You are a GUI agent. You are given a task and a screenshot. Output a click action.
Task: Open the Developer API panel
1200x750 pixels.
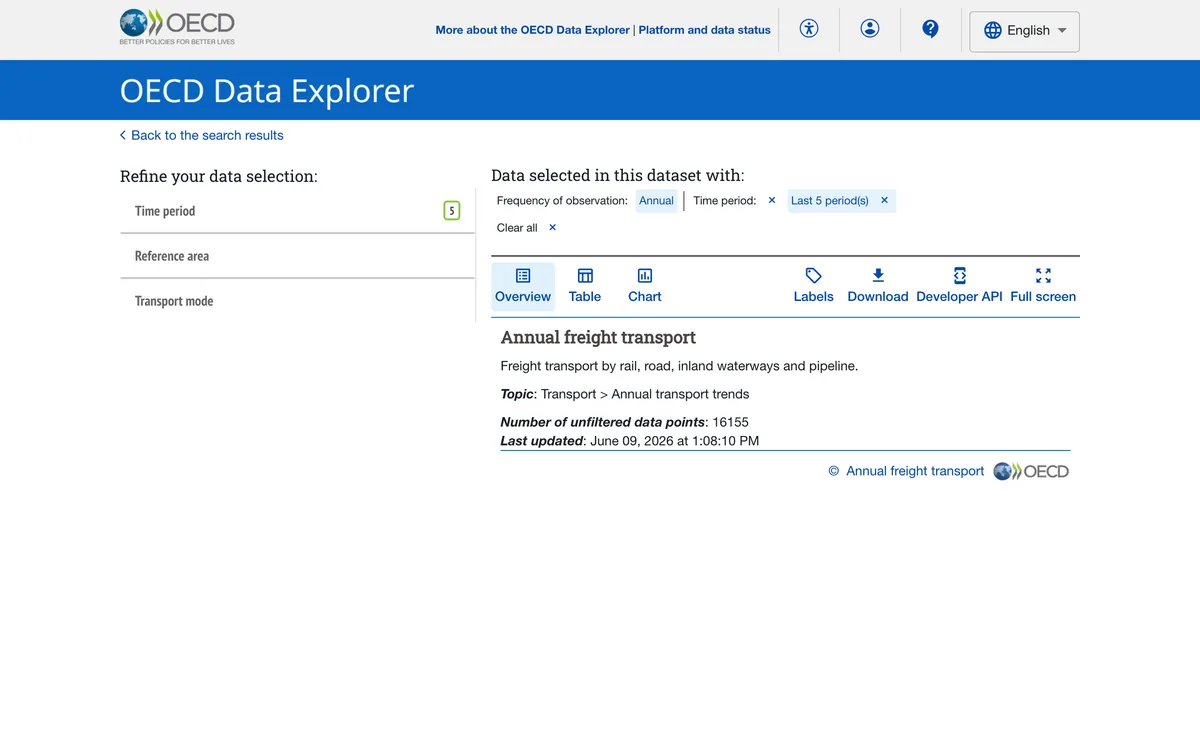click(x=959, y=285)
